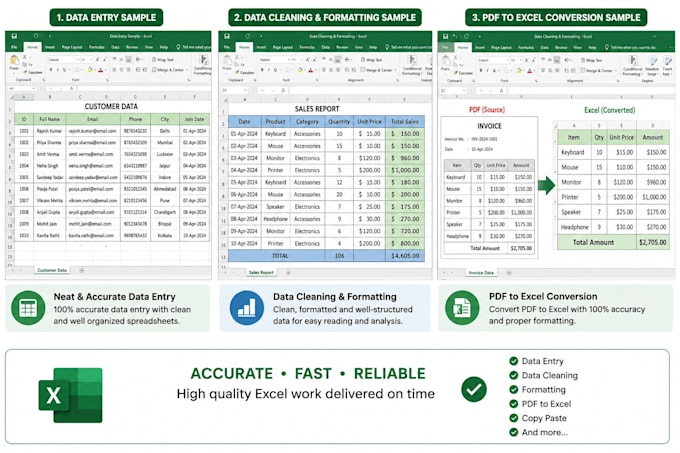Click Wrap Text in Data Entry Sample window
This screenshot has height=453, width=680.
point(163,59)
